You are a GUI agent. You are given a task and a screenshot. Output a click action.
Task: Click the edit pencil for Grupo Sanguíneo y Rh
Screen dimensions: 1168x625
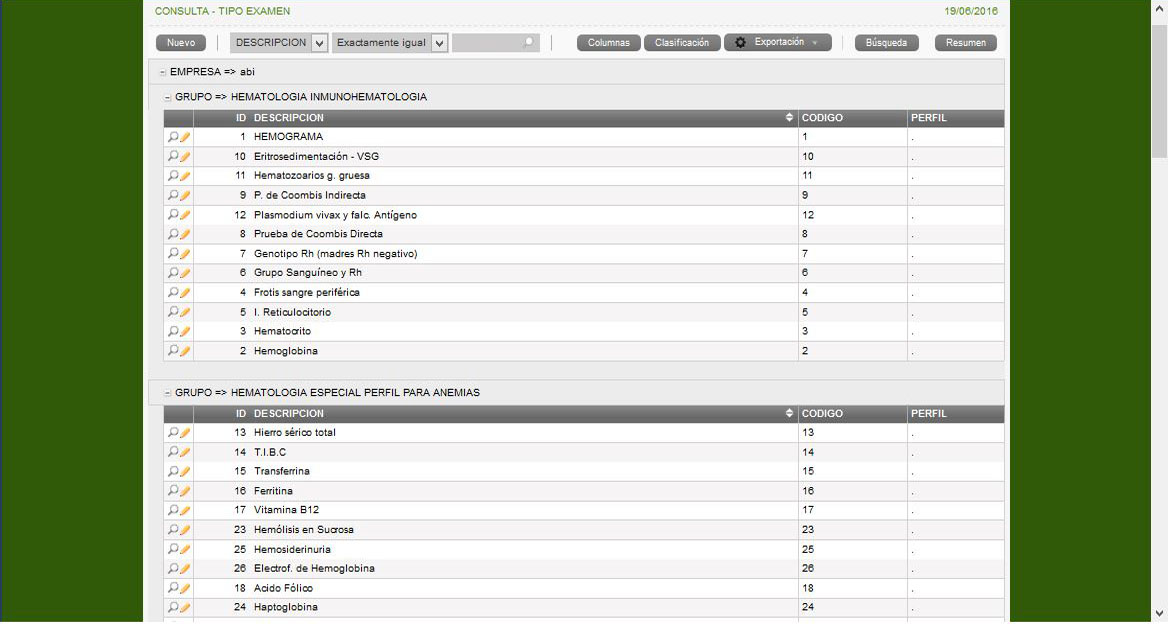[185, 273]
